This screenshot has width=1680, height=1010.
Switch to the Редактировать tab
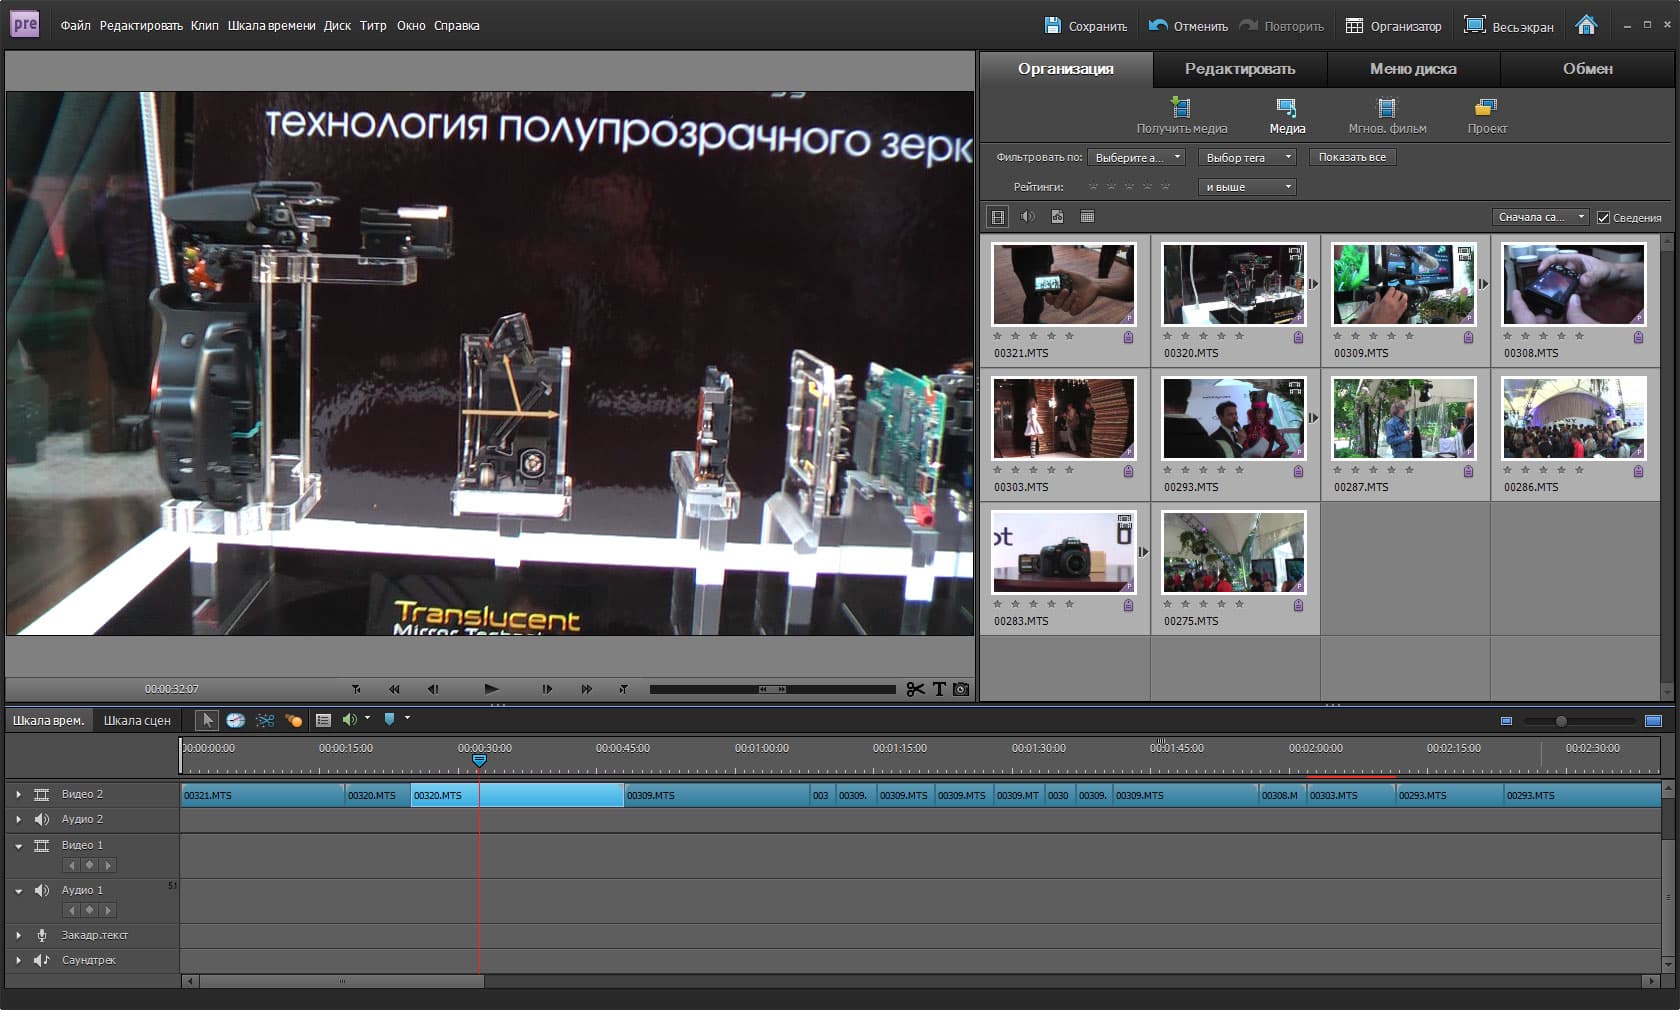pyautogui.click(x=1239, y=69)
